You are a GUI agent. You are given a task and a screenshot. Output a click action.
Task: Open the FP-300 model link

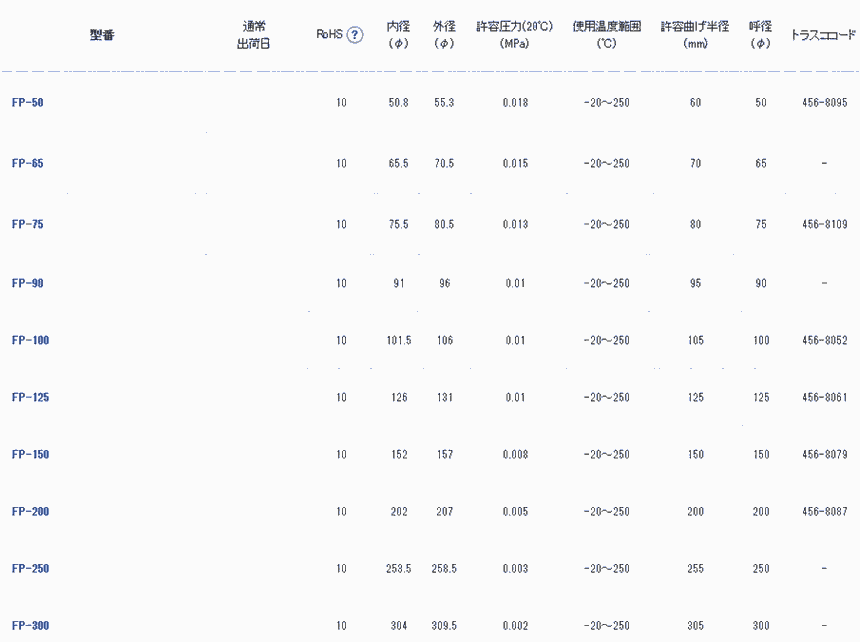pyautogui.click(x=30, y=626)
